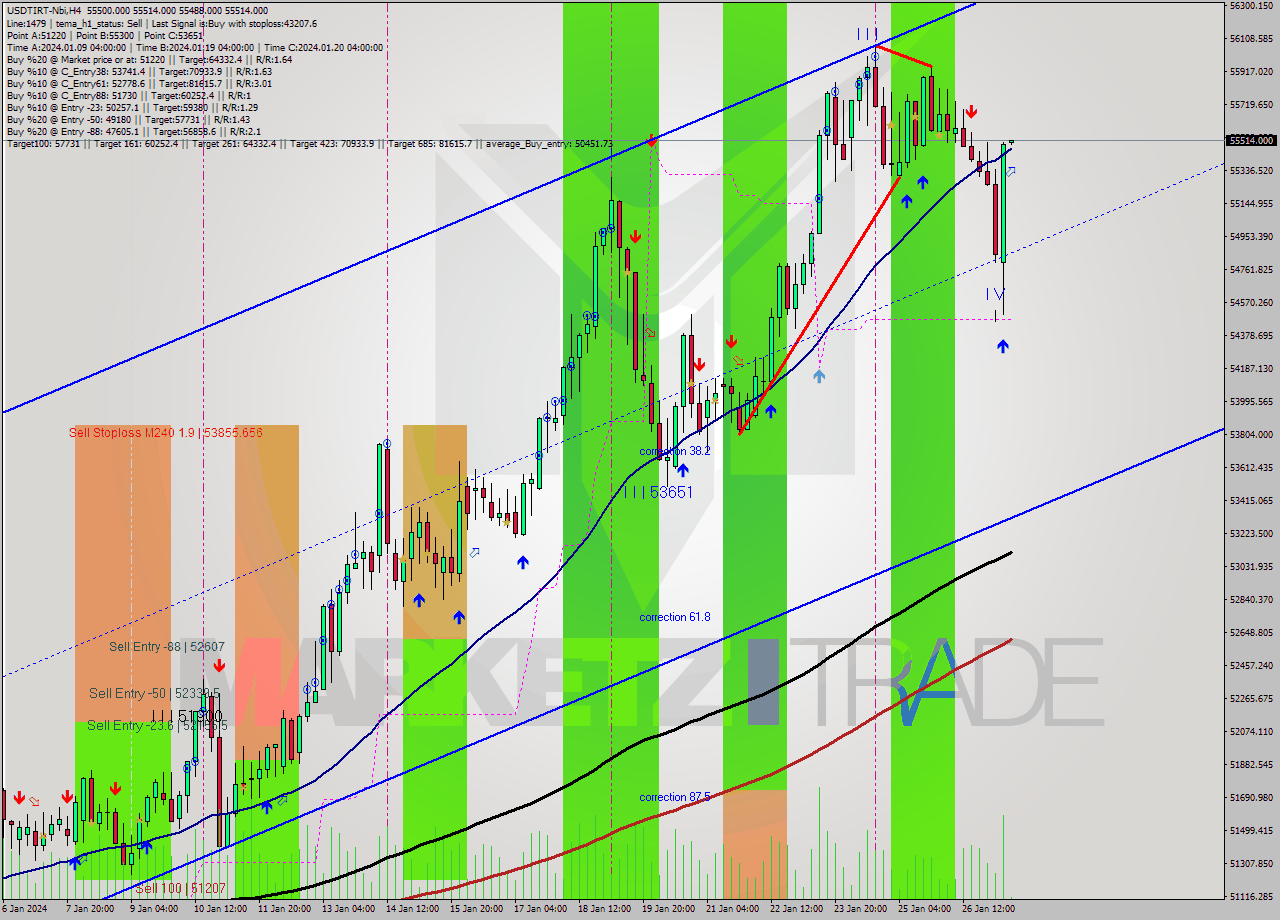Viewport: 1280px width, 920px height.
Task: Select the 'correction 87.5' chart label
Action: click(x=675, y=797)
